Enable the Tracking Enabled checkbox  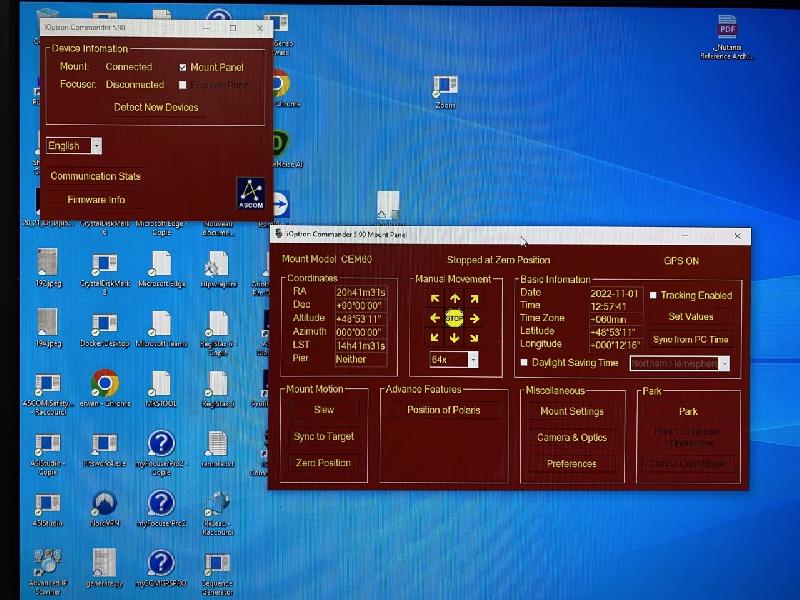tap(653, 295)
